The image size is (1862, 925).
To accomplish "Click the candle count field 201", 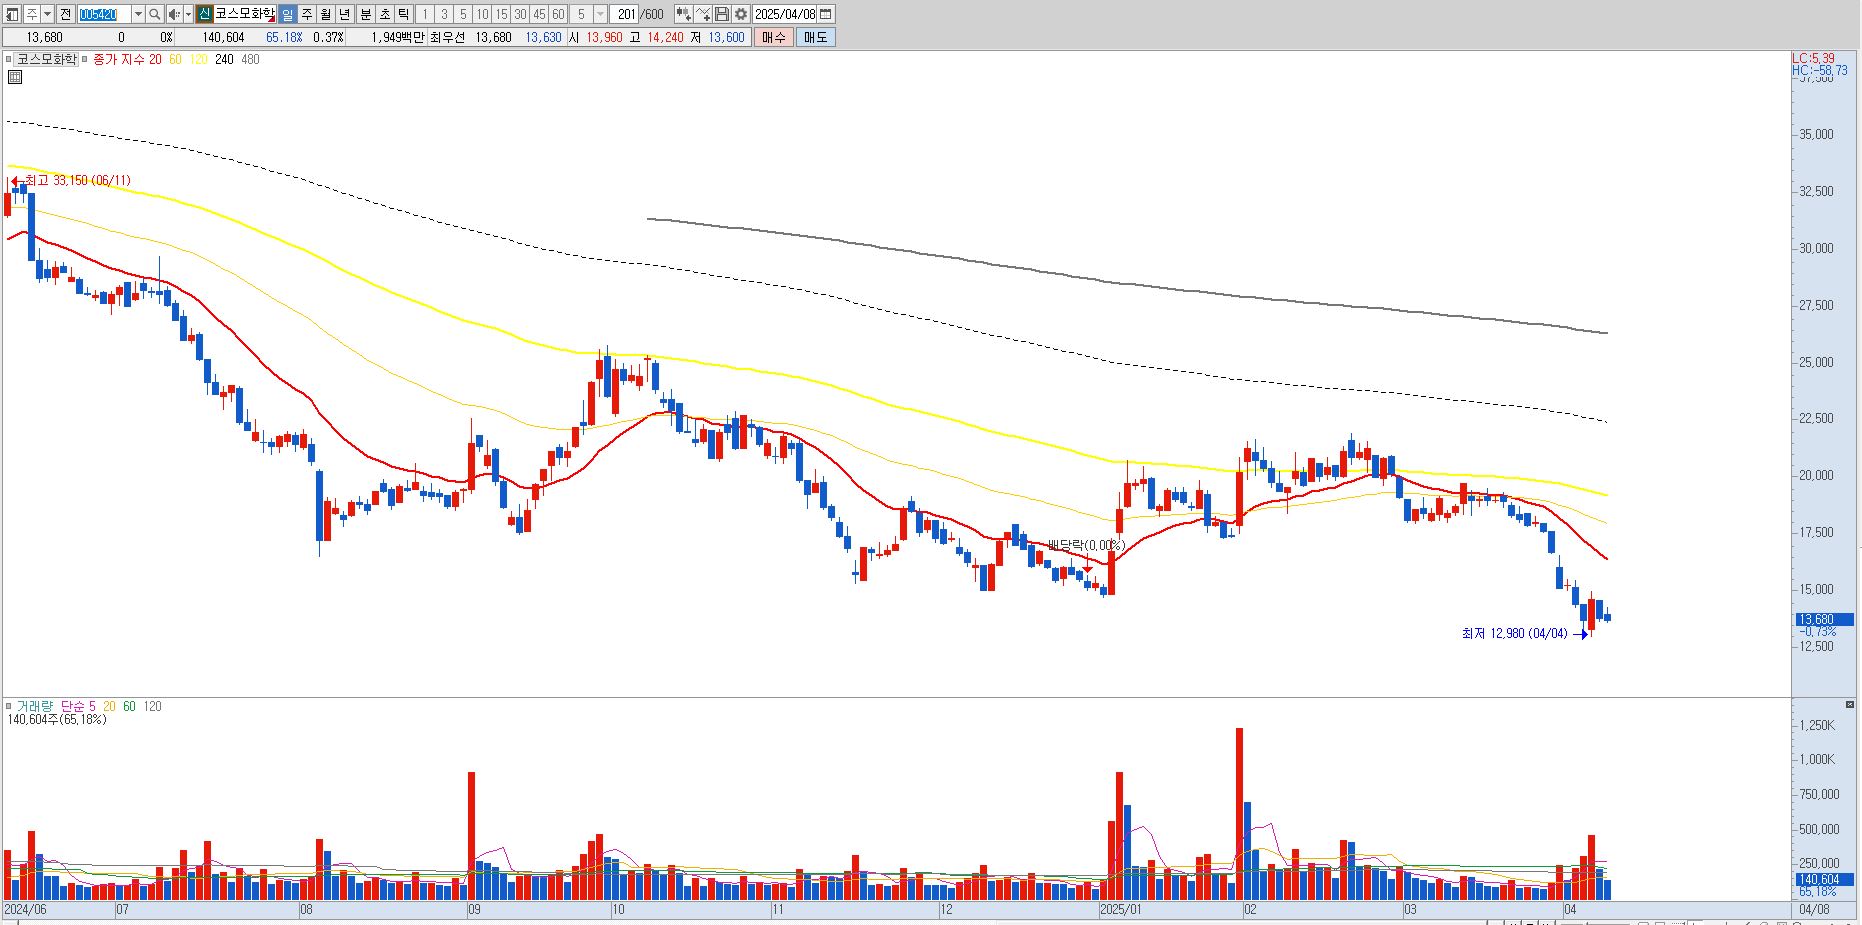I will [x=625, y=14].
